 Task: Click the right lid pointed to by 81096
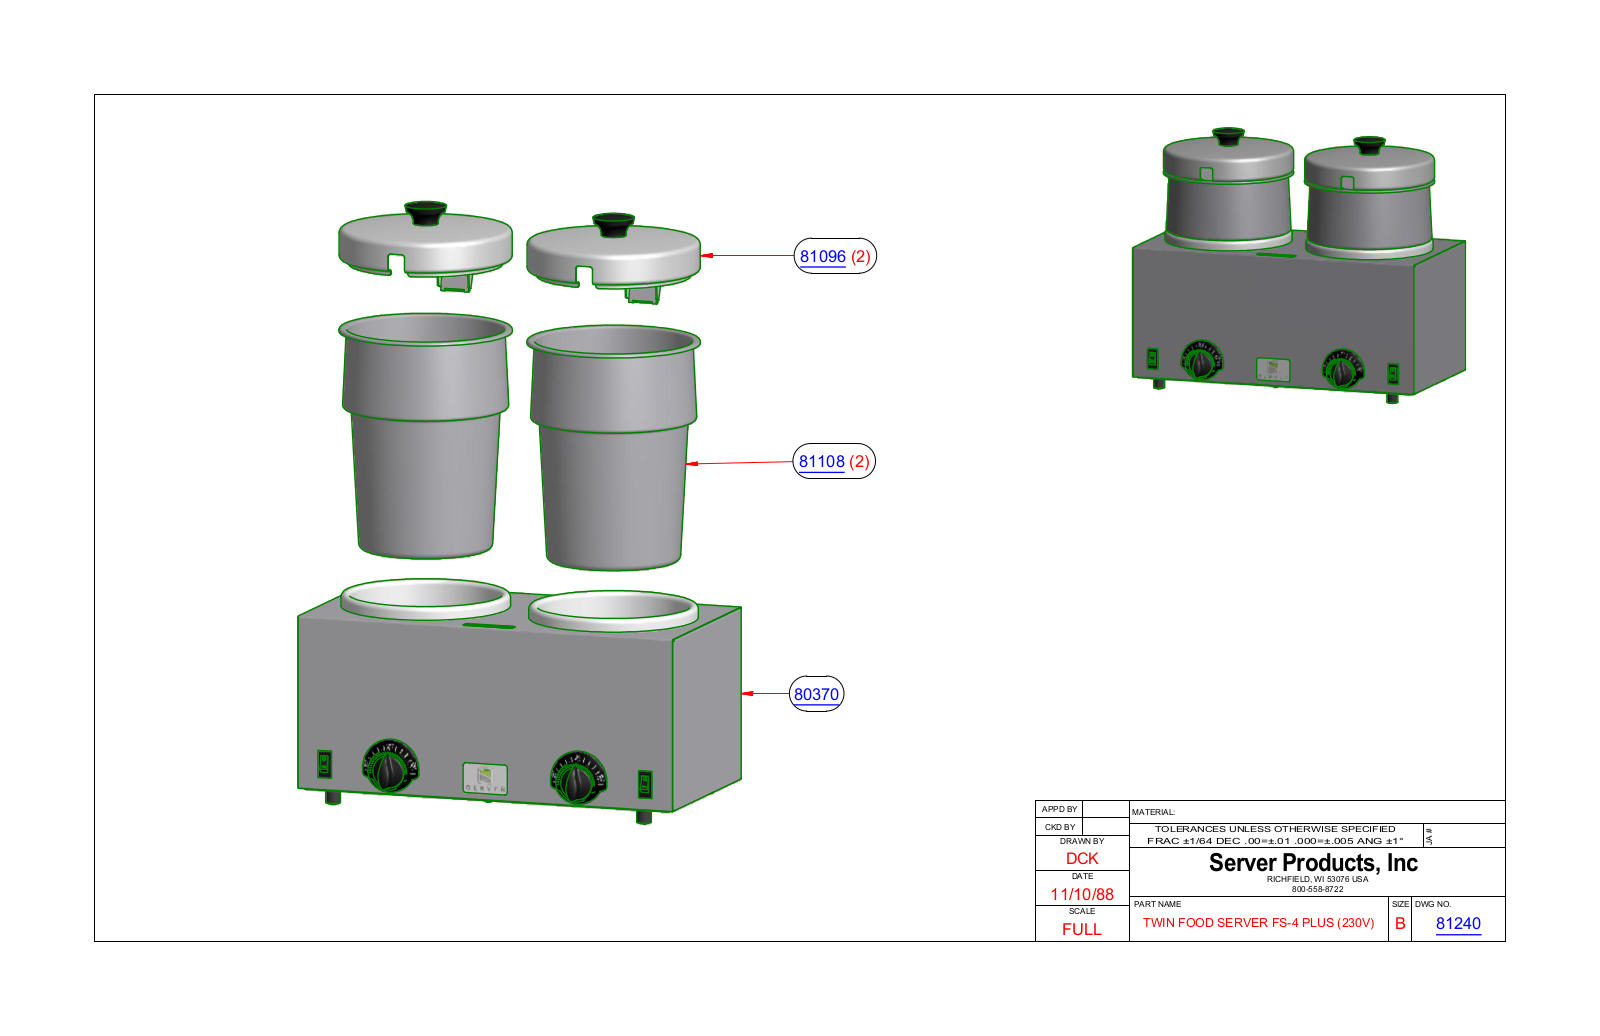click(613, 257)
